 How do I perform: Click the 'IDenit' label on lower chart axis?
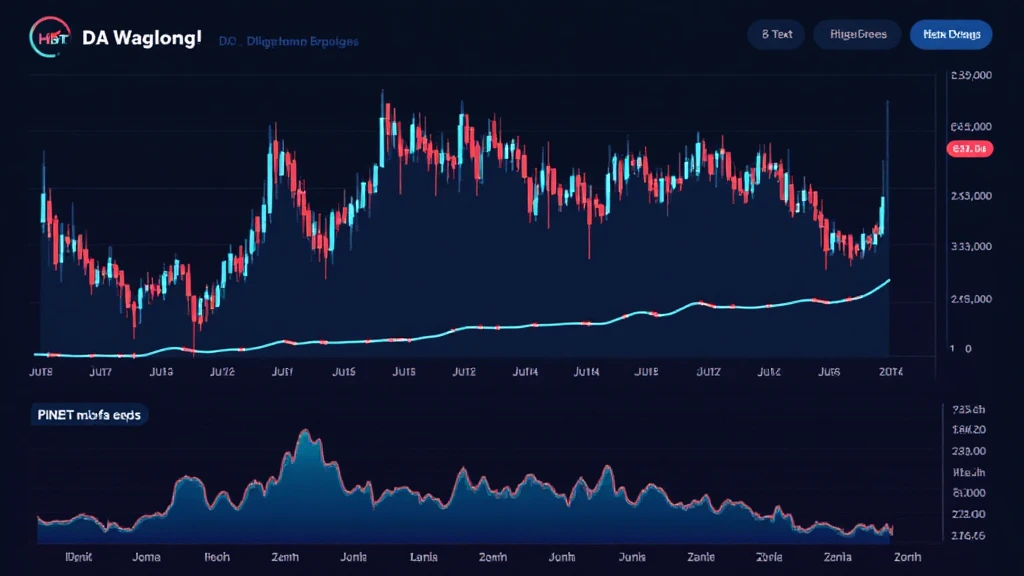click(80, 557)
